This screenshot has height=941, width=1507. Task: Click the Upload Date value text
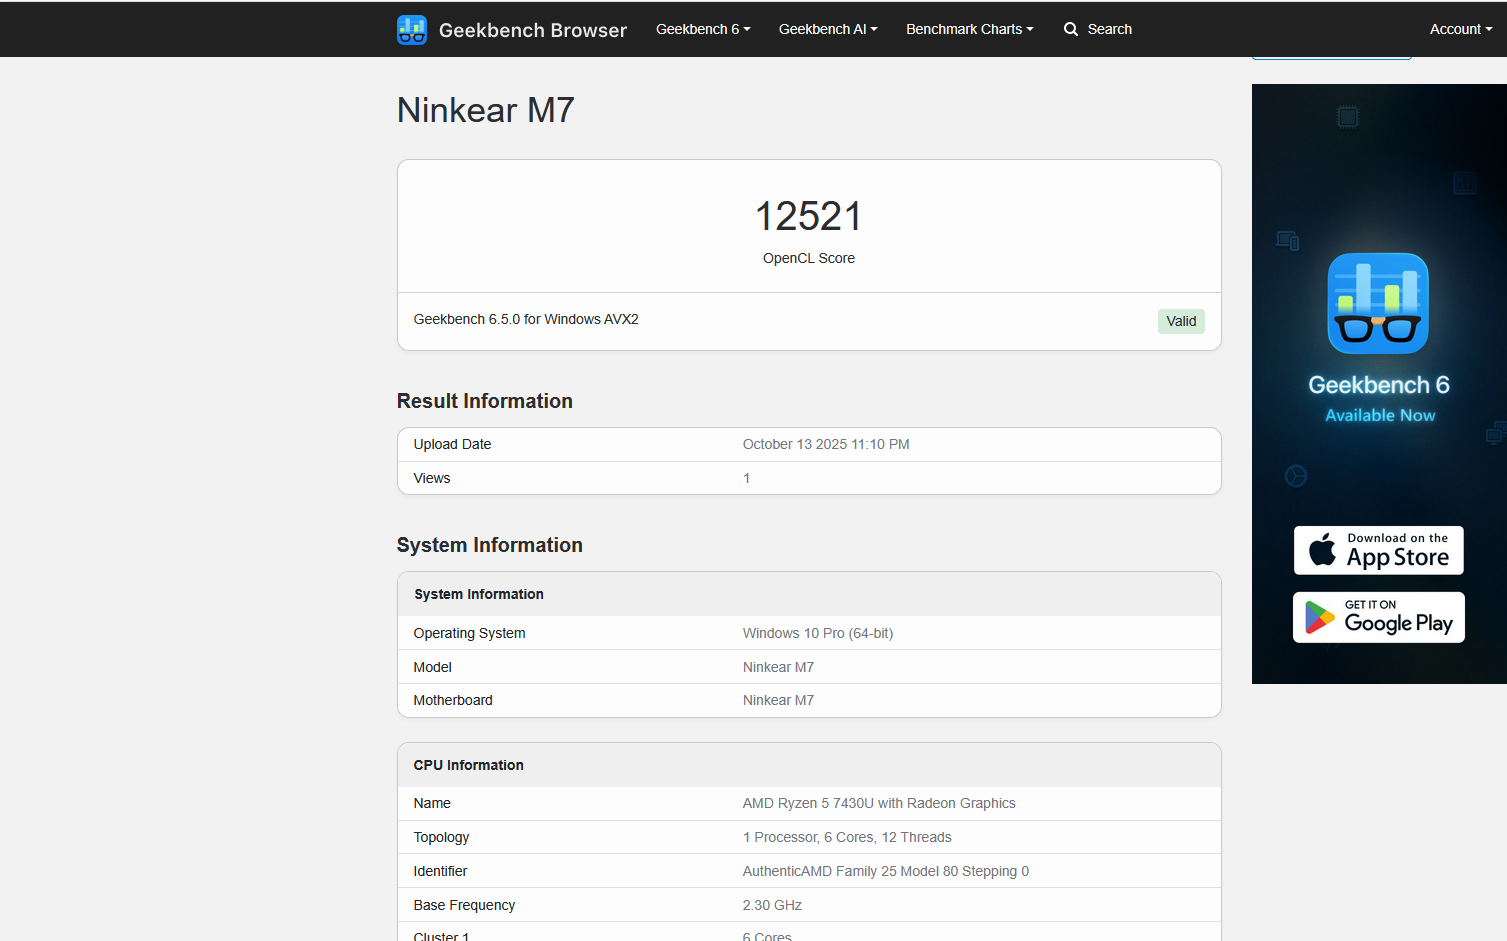tap(825, 444)
